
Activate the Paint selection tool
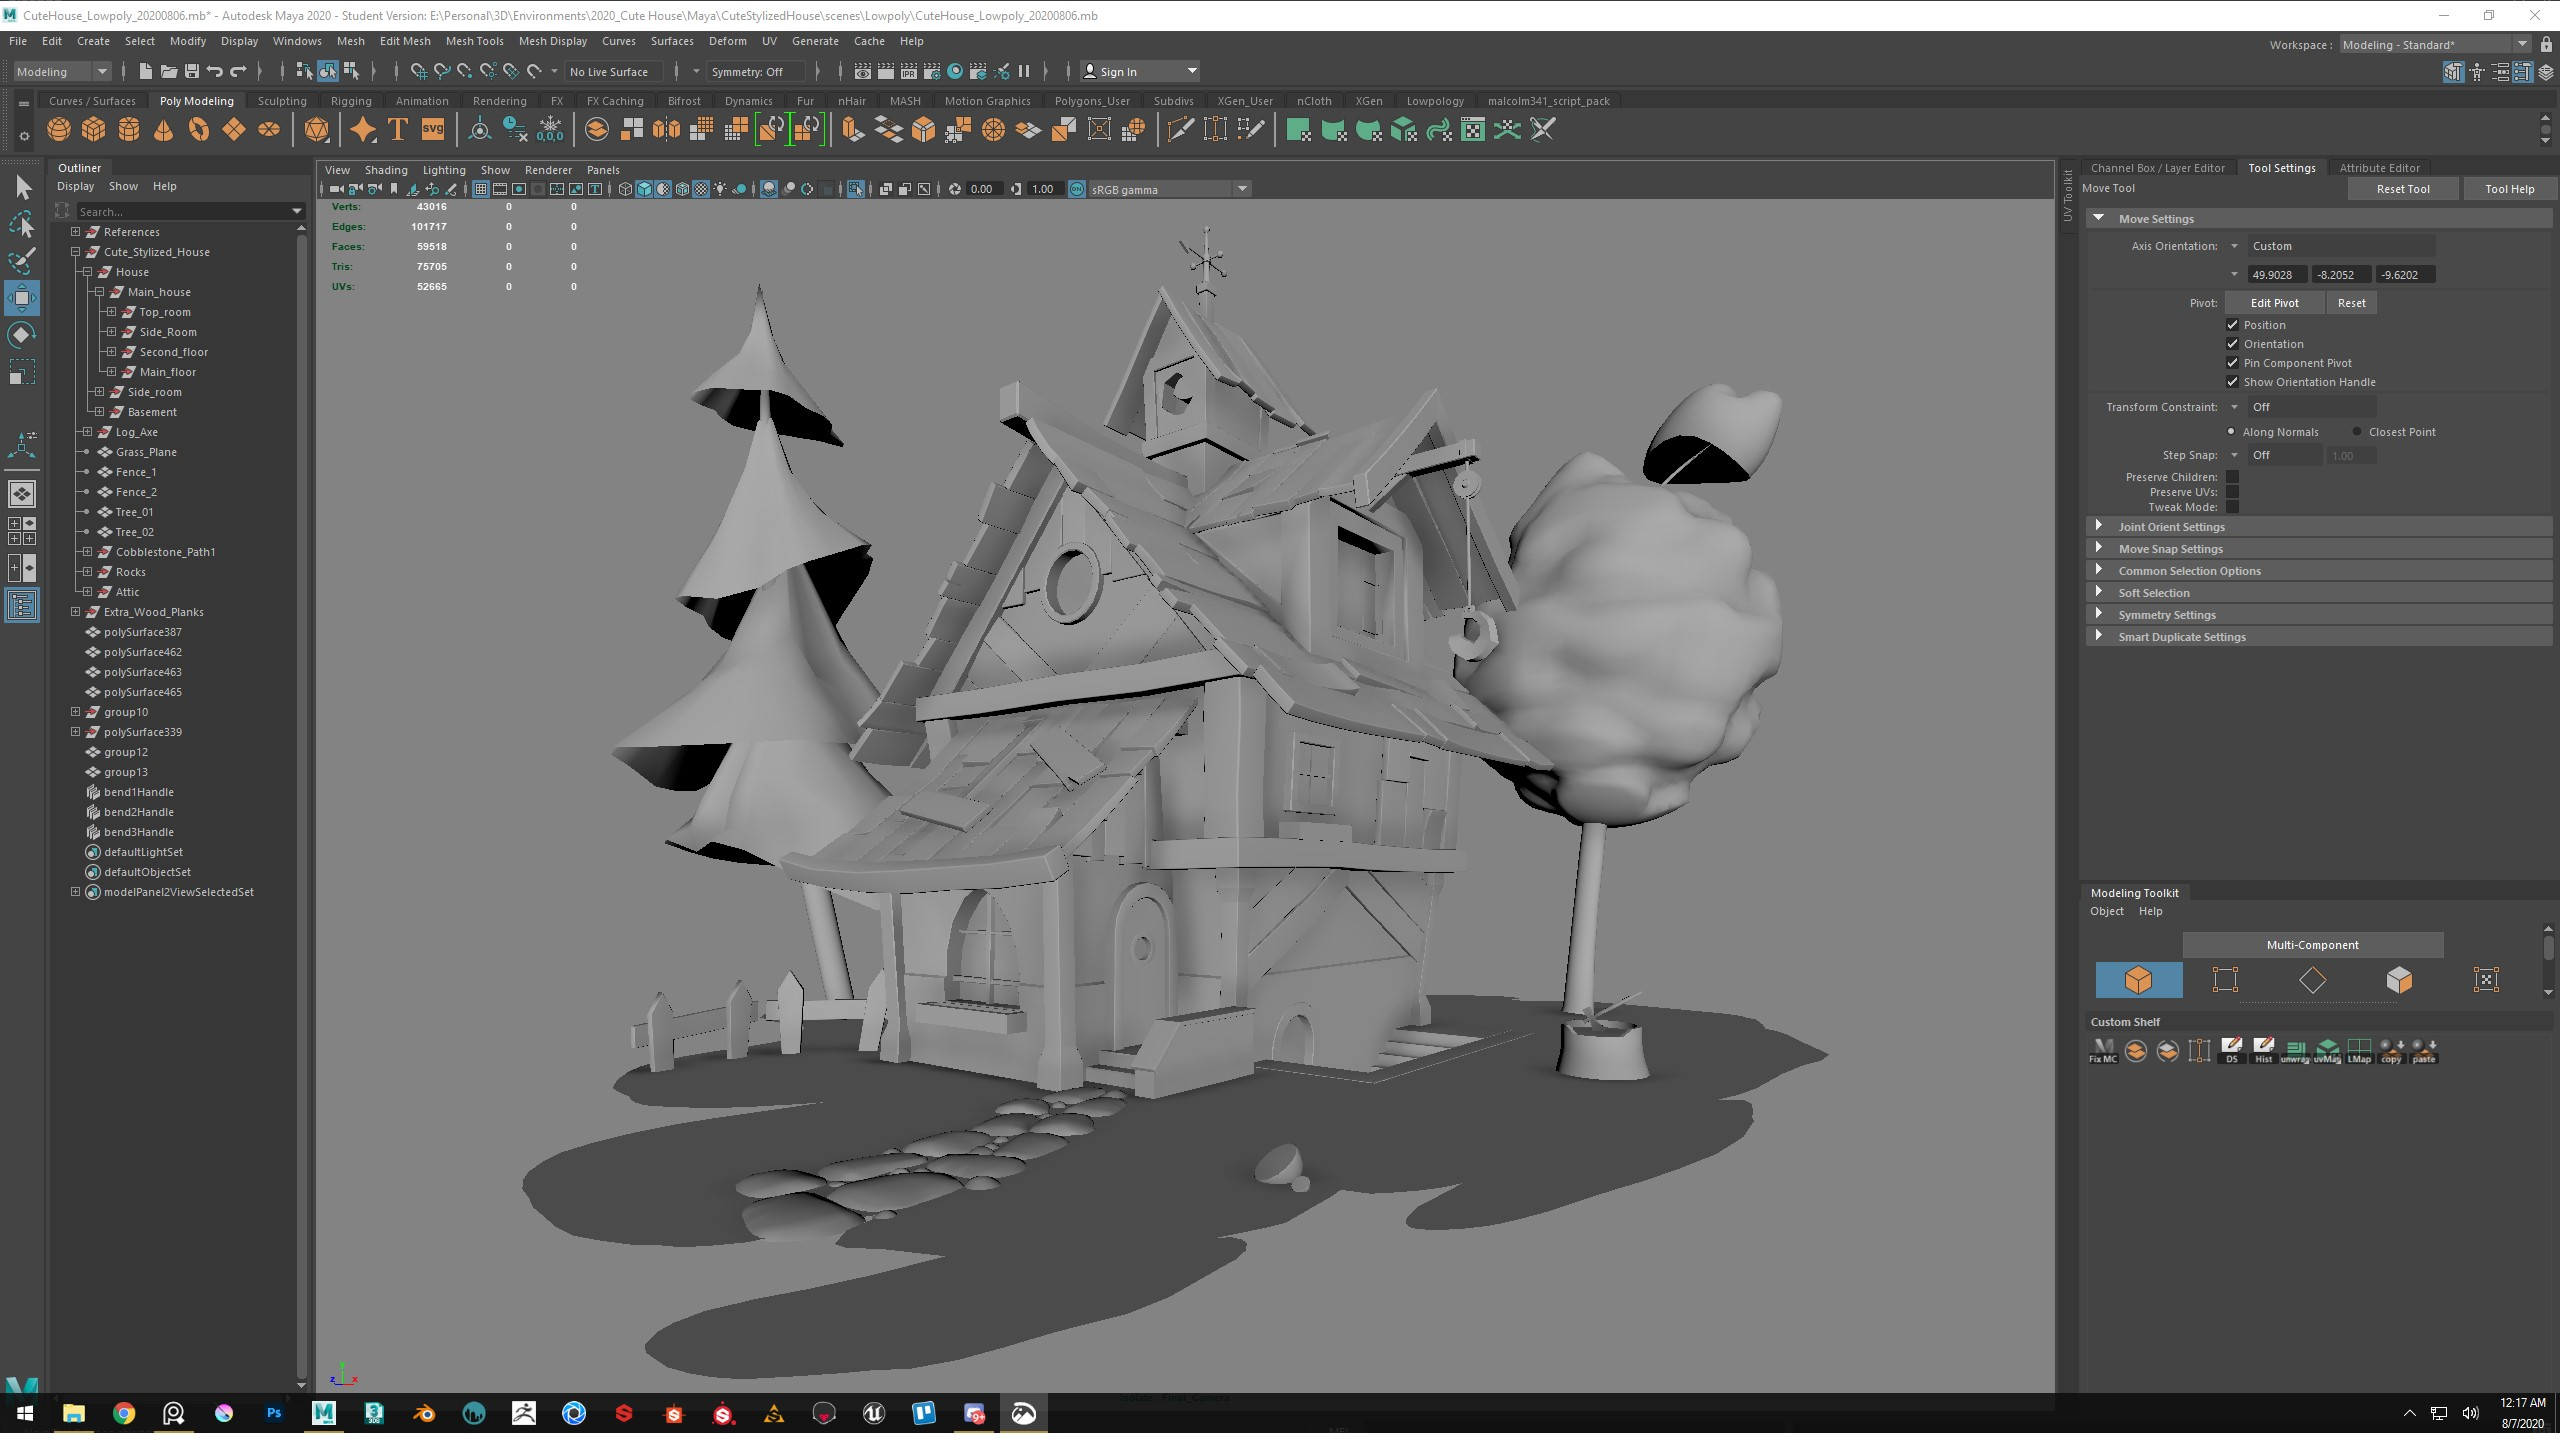(x=22, y=262)
